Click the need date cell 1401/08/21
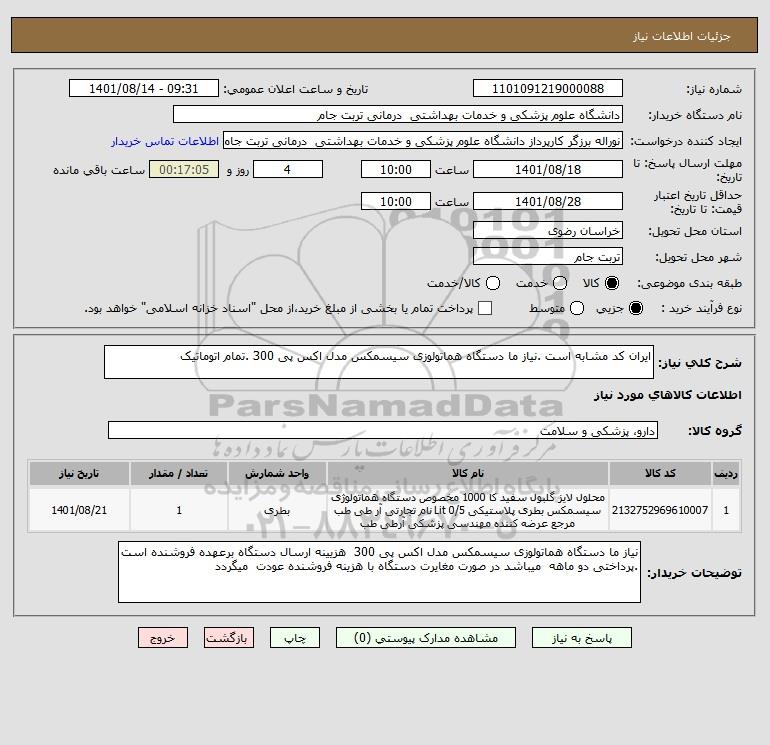 (79, 510)
